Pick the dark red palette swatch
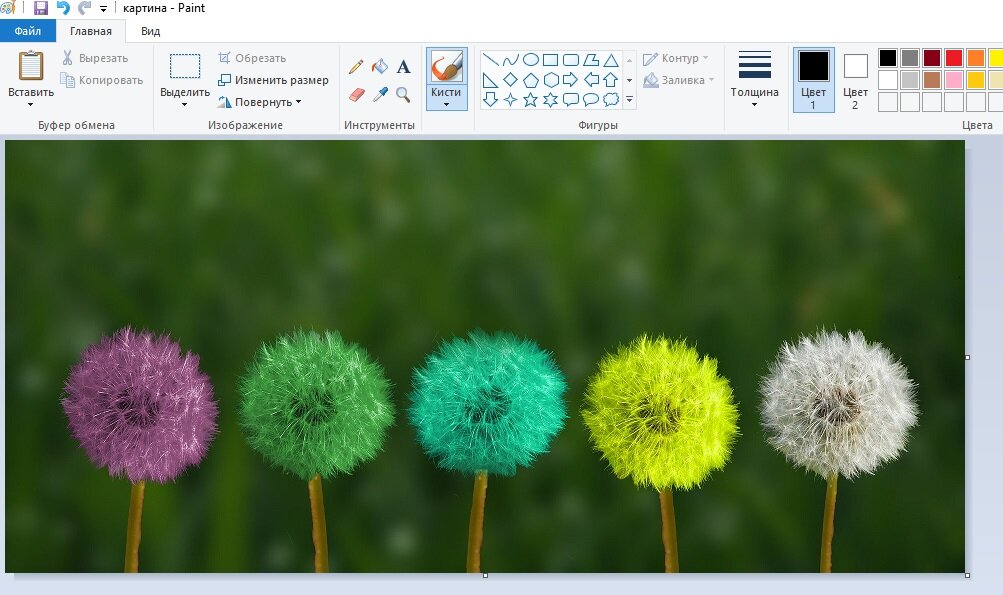The image size is (1003, 595). tap(931, 58)
